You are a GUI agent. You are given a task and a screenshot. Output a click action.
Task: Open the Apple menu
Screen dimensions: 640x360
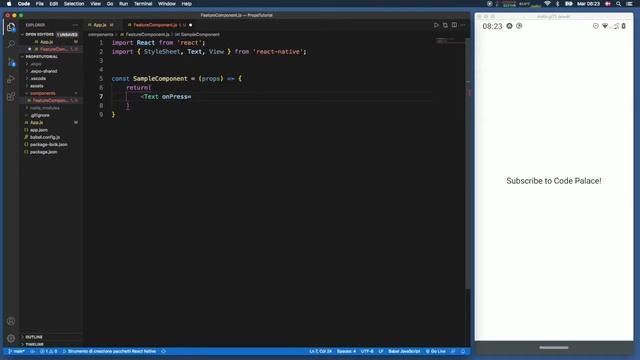tap(9, 4)
